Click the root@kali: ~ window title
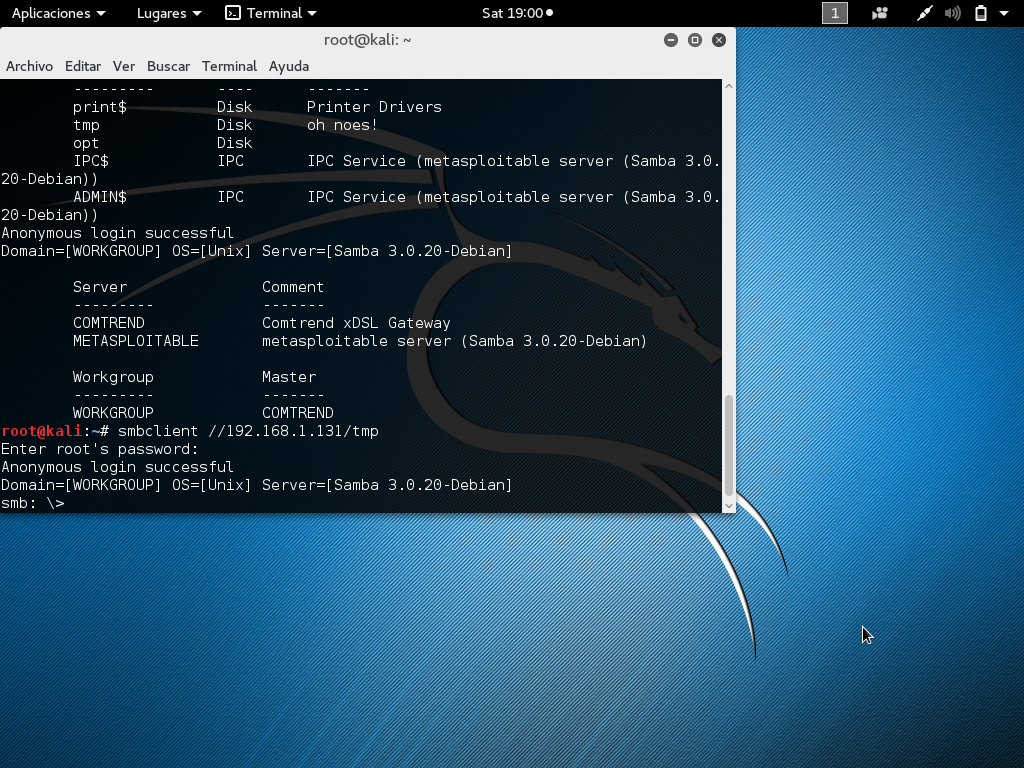Viewport: 1024px width, 768px height. [x=368, y=40]
